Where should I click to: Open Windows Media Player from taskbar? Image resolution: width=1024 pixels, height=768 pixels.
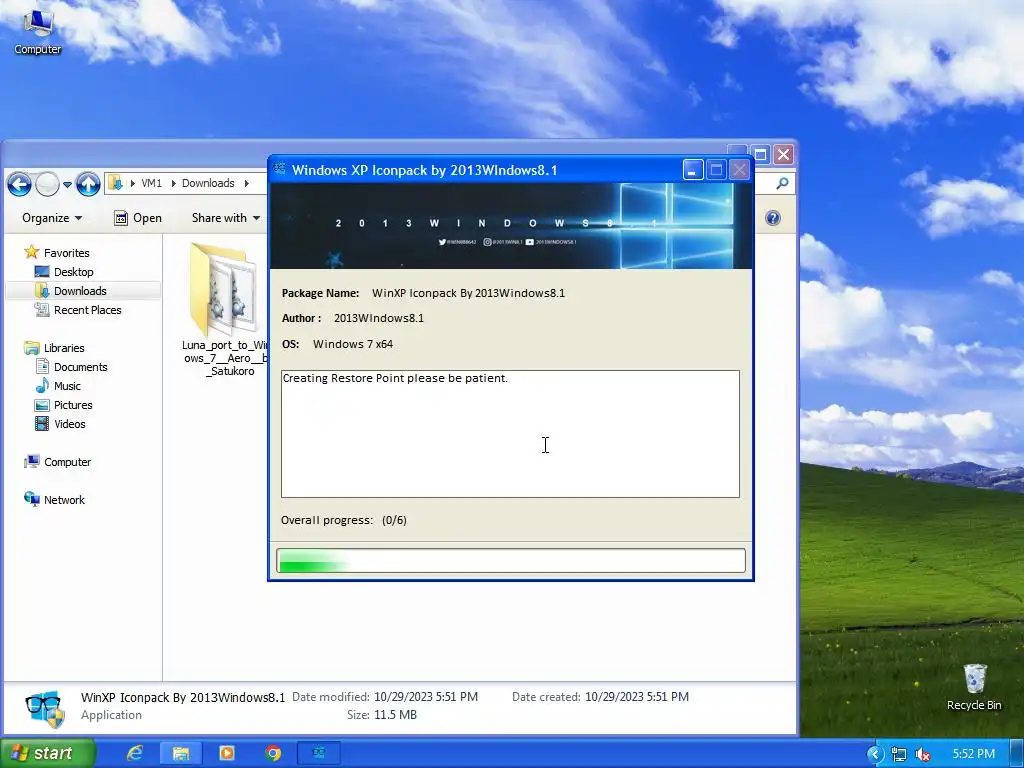[227, 753]
